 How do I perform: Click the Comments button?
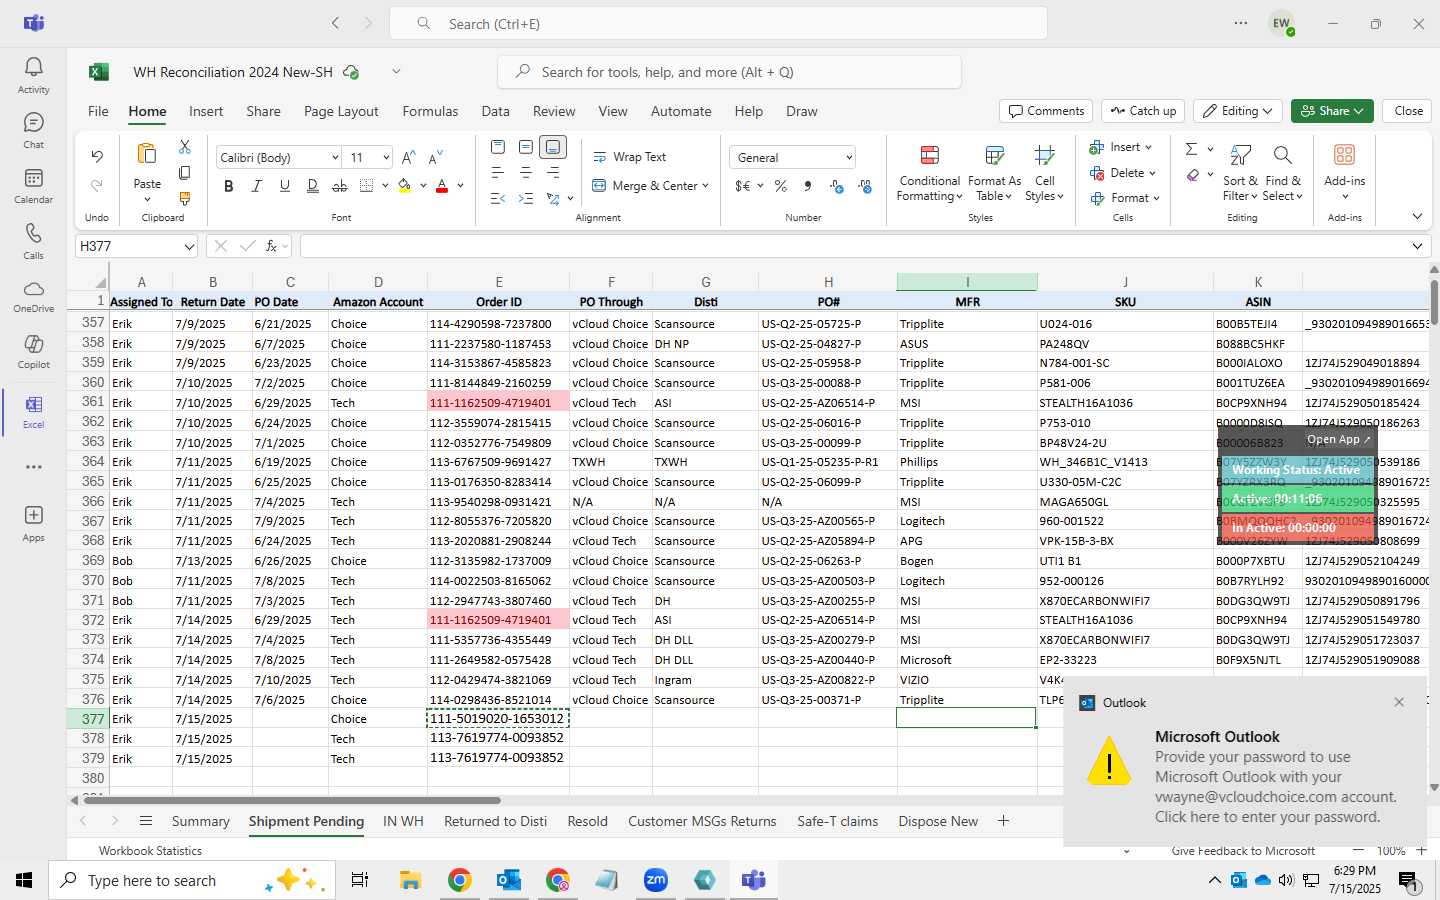[x=1046, y=111]
